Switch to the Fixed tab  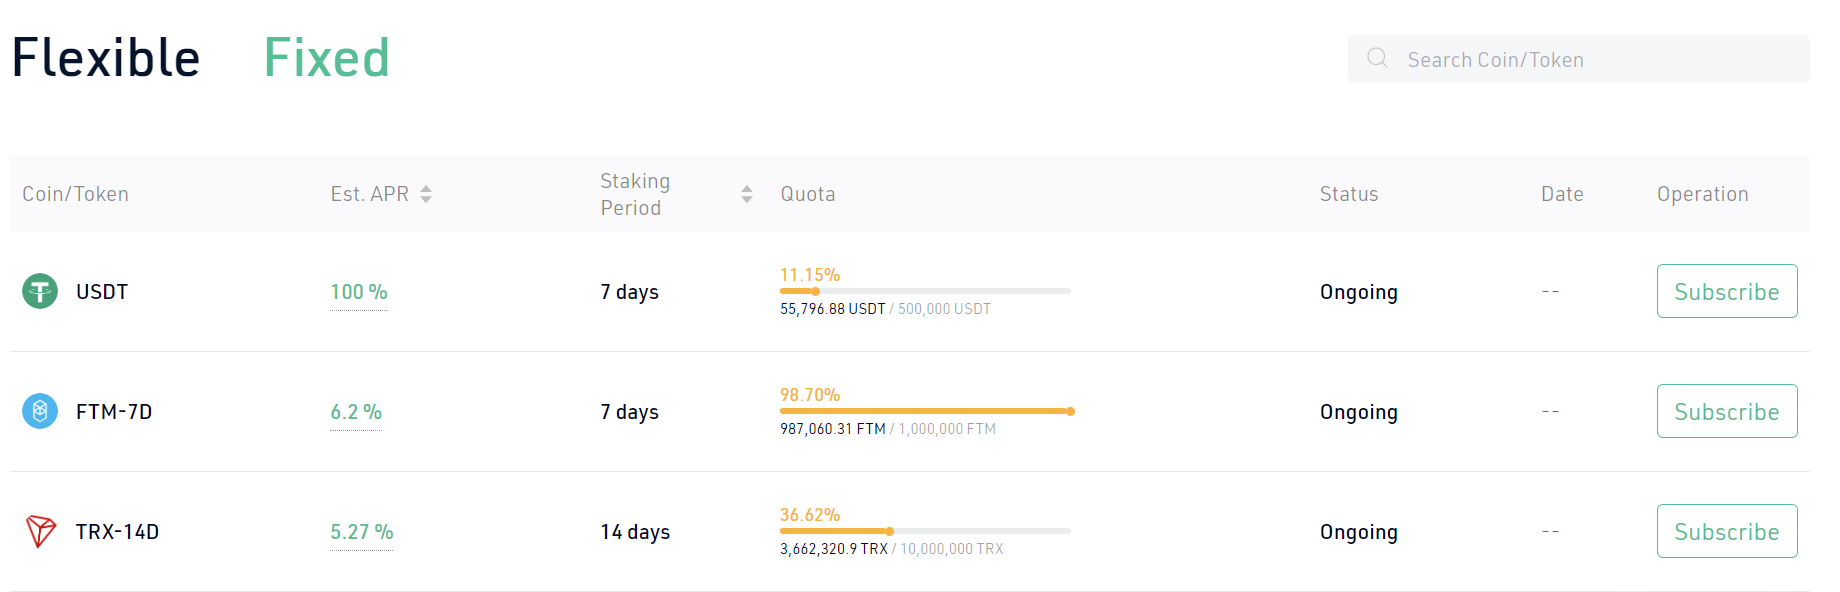[326, 58]
